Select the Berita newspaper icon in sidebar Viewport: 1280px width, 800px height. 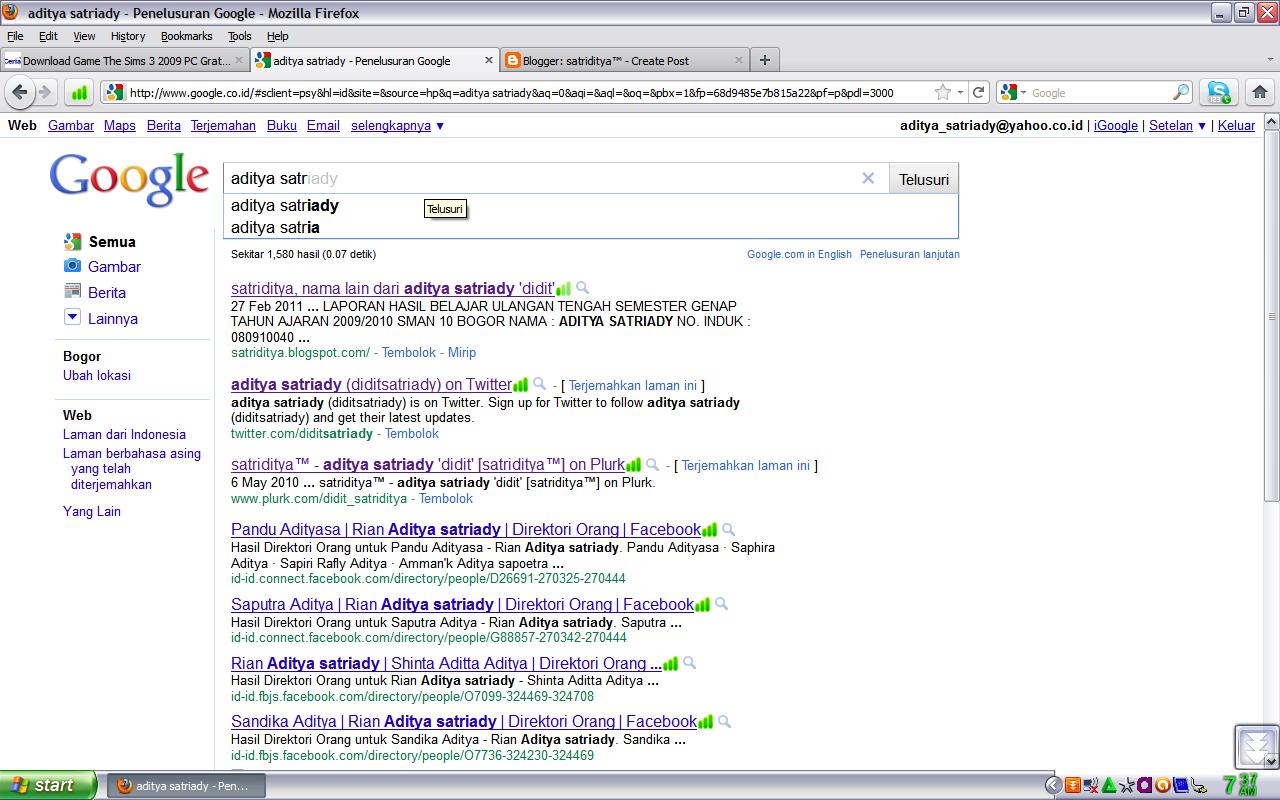pyautogui.click(x=72, y=291)
